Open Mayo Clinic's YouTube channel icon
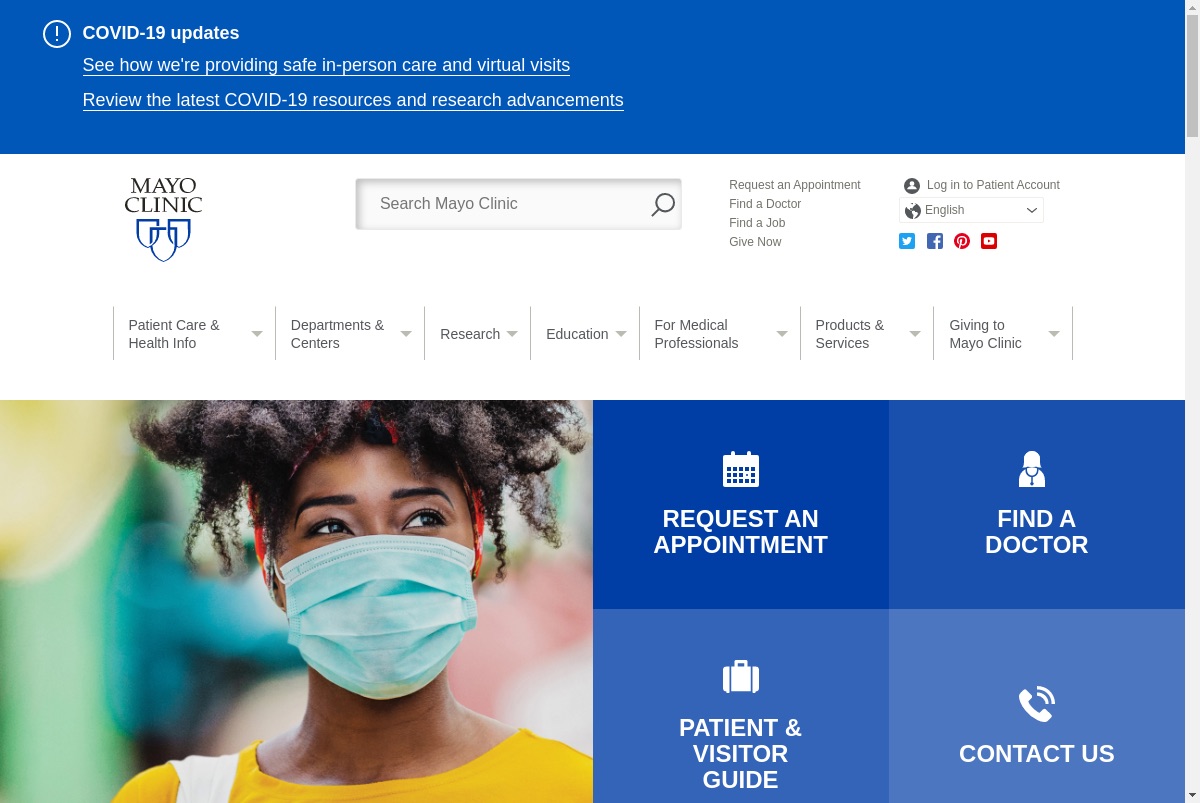 coord(989,241)
